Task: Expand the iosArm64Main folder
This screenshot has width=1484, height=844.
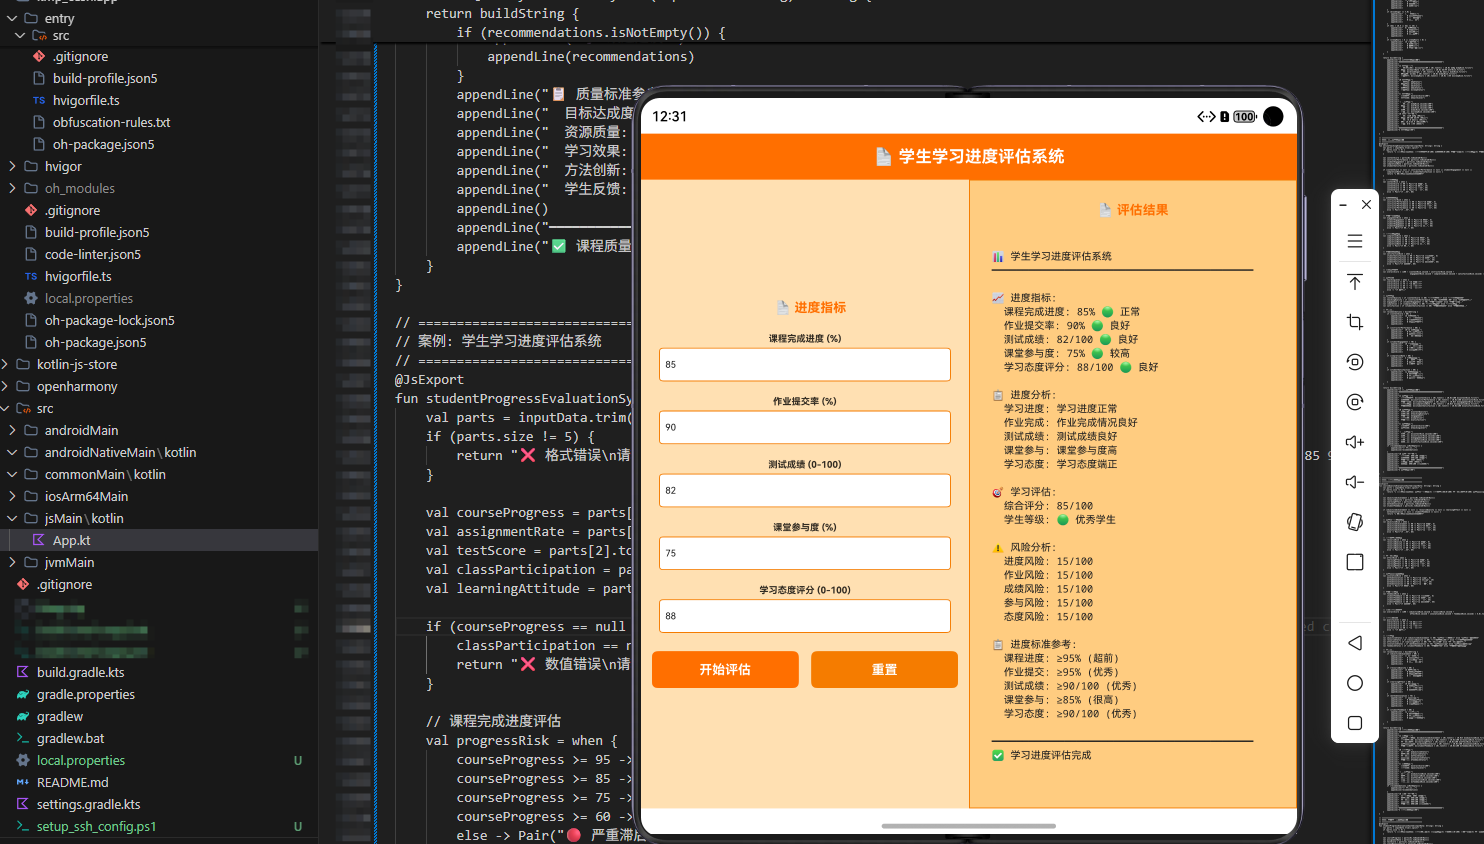Action: (x=12, y=496)
